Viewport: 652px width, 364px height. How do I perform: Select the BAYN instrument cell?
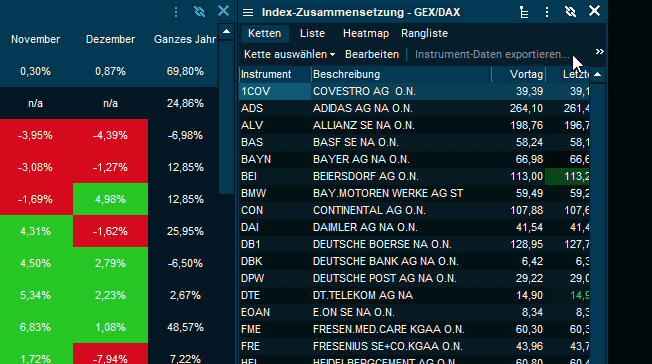pyautogui.click(x=275, y=160)
